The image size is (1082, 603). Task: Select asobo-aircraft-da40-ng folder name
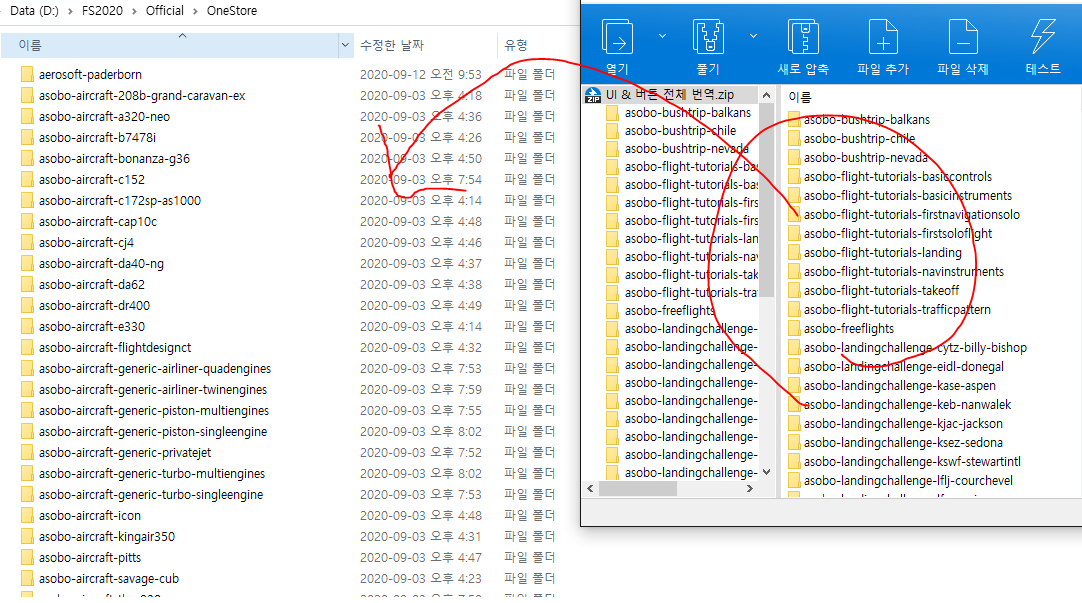pos(101,264)
